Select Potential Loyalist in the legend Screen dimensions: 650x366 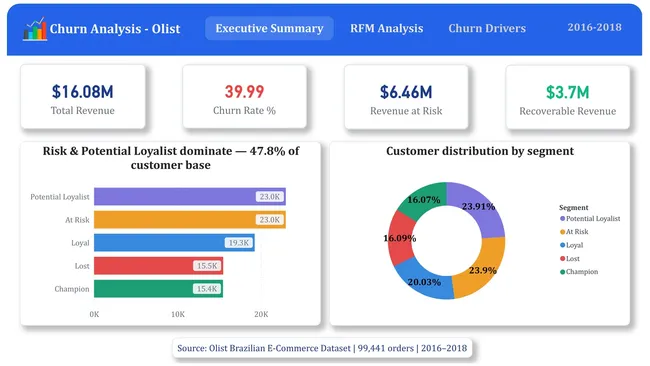pyautogui.click(x=590, y=218)
